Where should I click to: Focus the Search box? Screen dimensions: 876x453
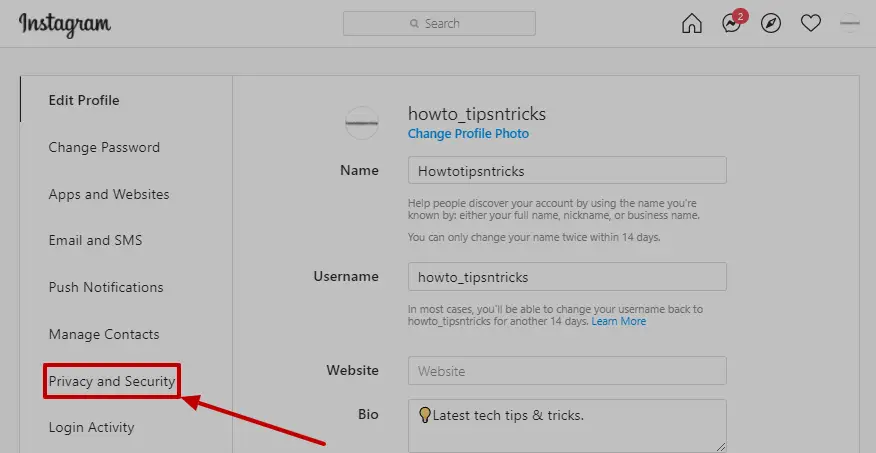pos(439,23)
